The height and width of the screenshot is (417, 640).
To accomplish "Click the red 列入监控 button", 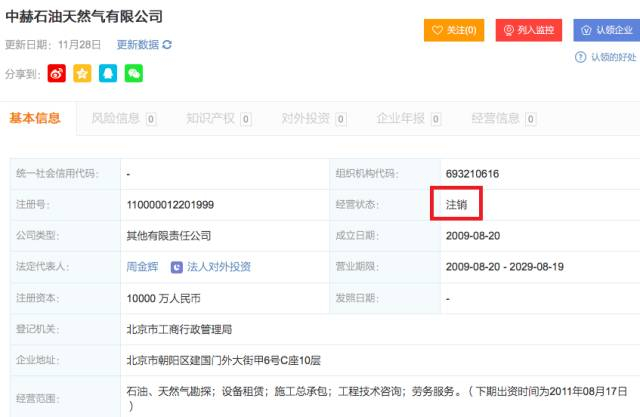I will coord(529,30).
